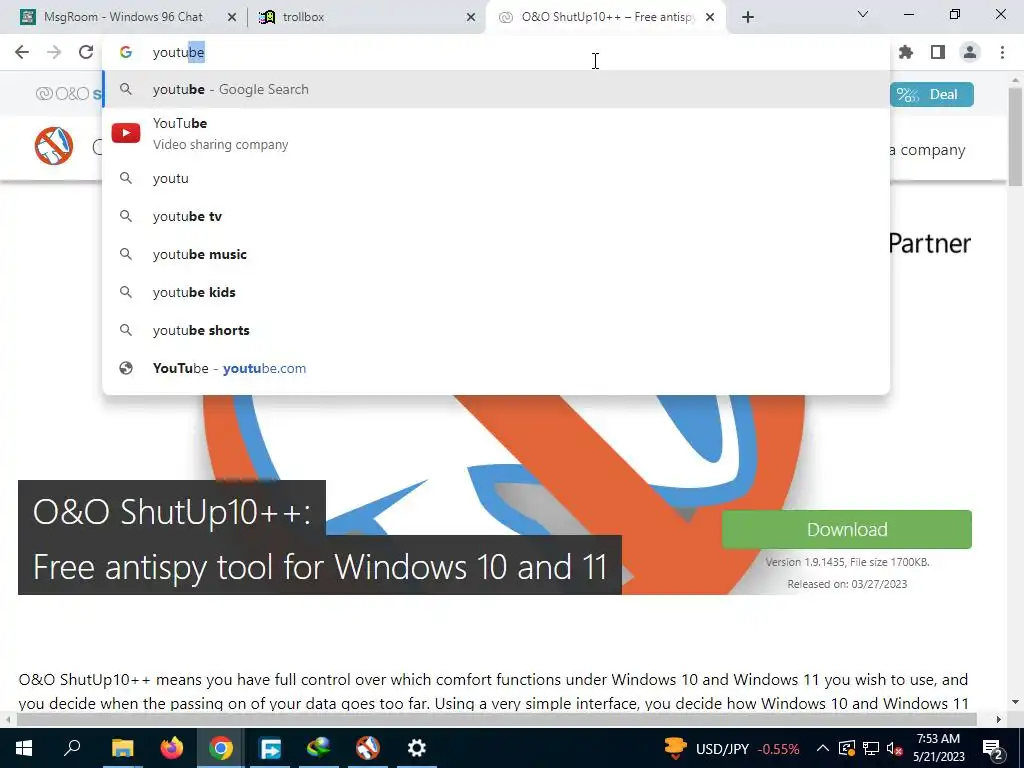Open a new tab with plus button
This screenshot has width=1024, height=768.
748,17
